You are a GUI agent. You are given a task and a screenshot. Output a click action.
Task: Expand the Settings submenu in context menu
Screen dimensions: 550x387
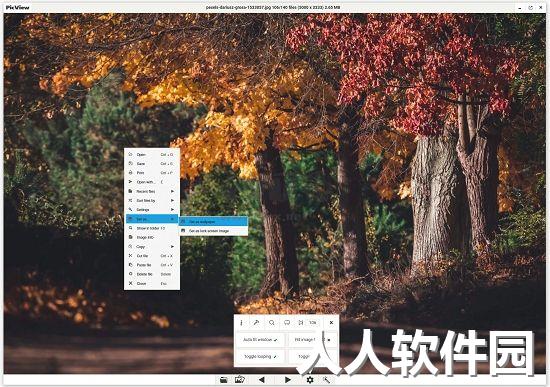coord(152,209)
